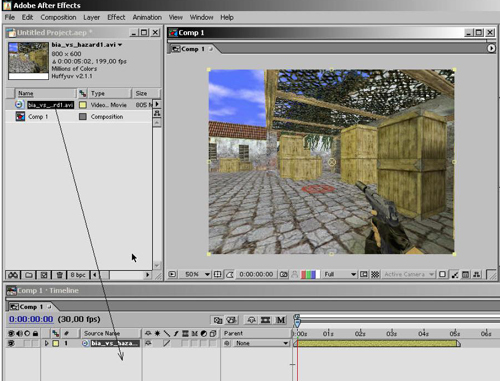
Task: Hide video of bia_vs_hazard layer eye switch
Action: (x=11, y=343)
